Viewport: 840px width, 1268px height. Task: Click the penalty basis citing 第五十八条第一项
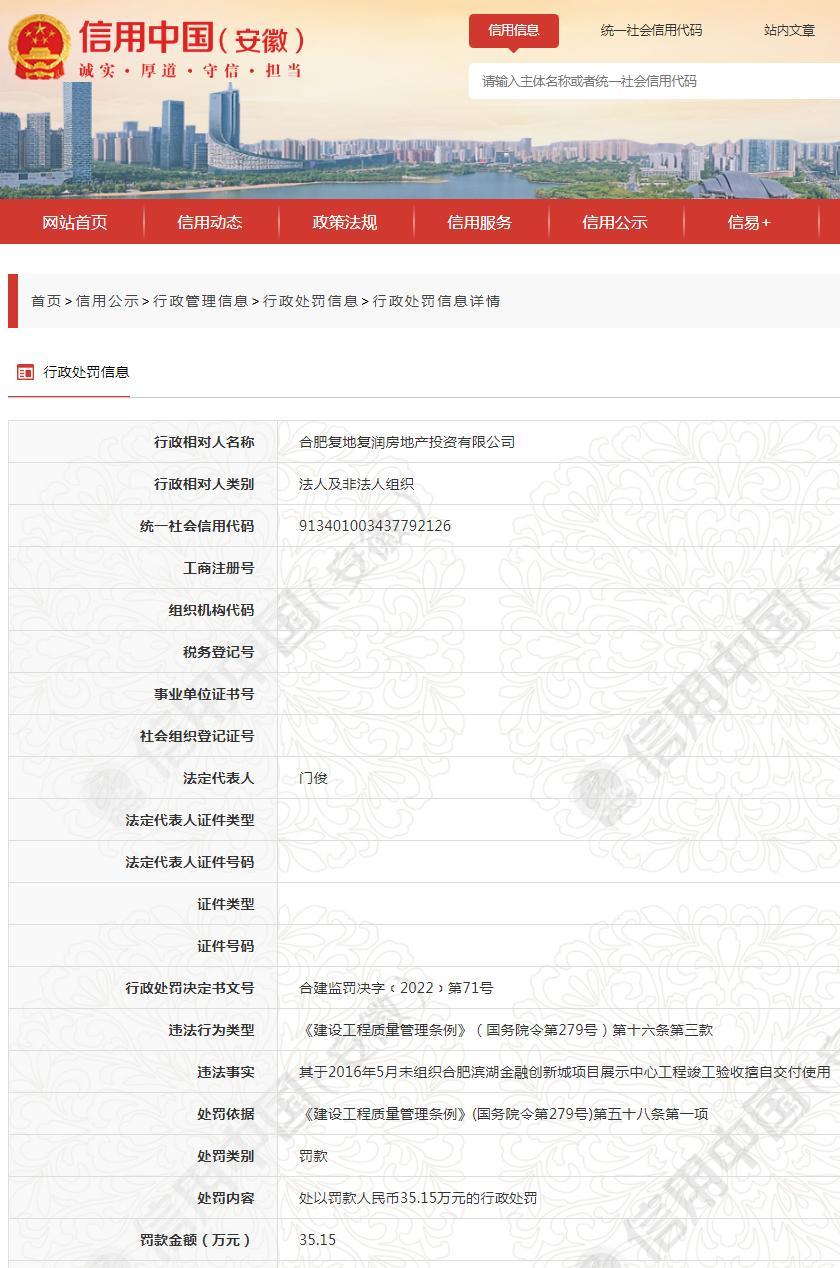click(503, 1114)
